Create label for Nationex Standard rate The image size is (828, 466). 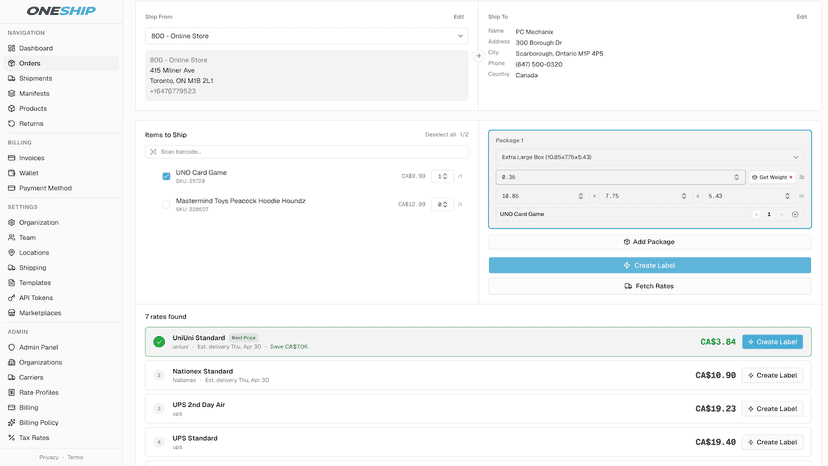[773, 375]
